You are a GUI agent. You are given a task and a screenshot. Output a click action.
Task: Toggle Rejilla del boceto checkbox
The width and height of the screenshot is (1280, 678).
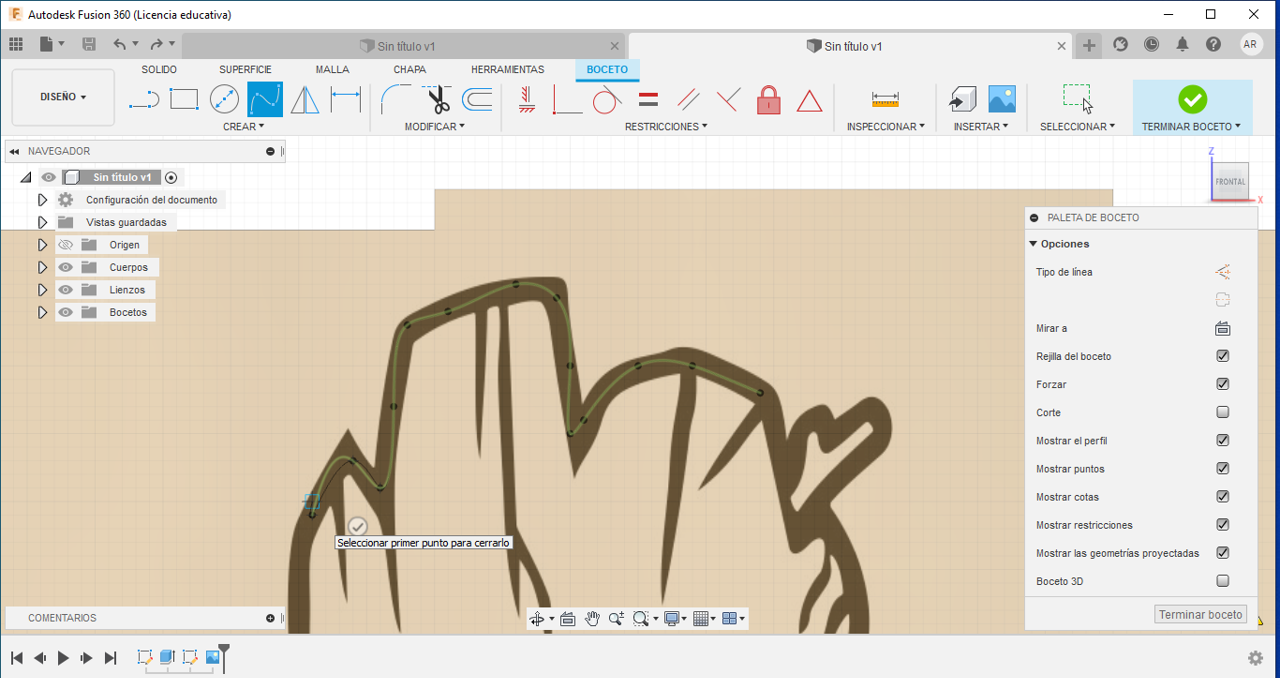point(1222,356)
